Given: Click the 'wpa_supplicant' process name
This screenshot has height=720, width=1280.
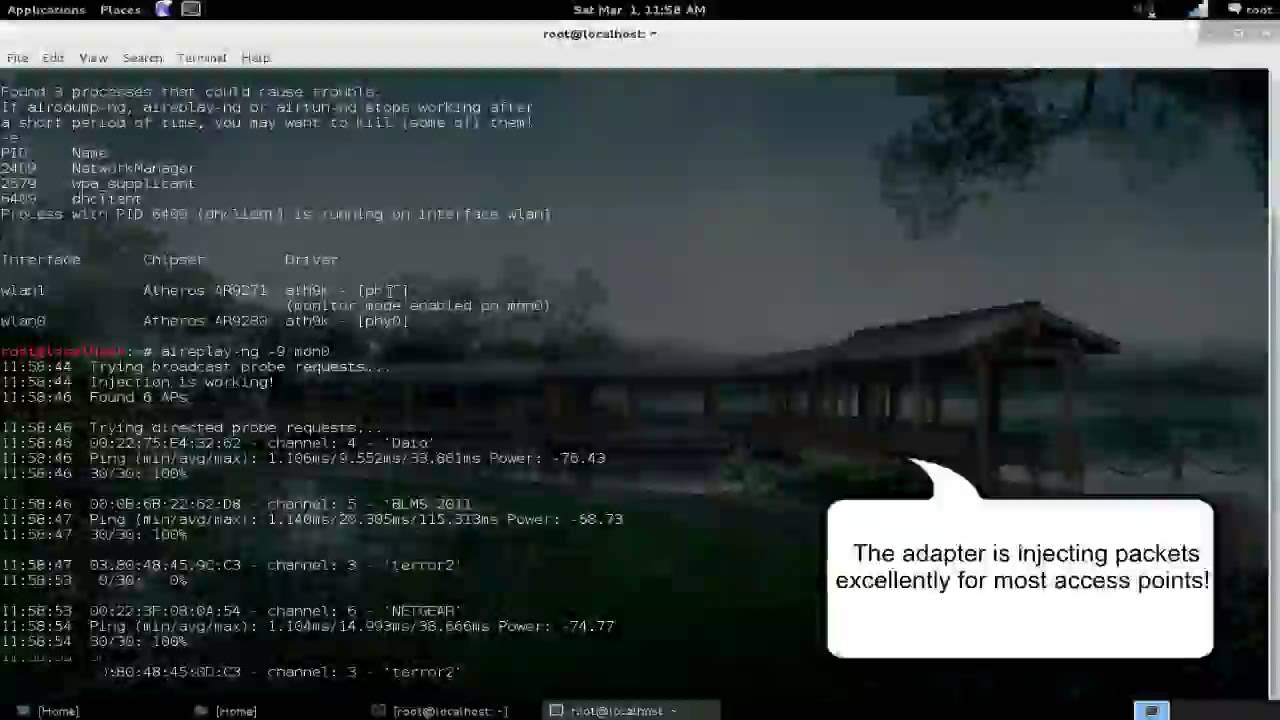Looking at the screenshot, I should [133, 184].
